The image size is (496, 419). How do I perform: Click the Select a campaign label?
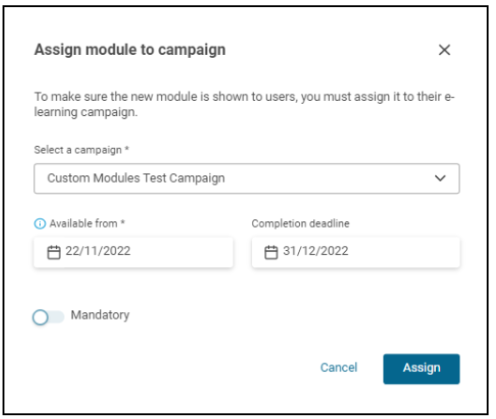(81, 150)
